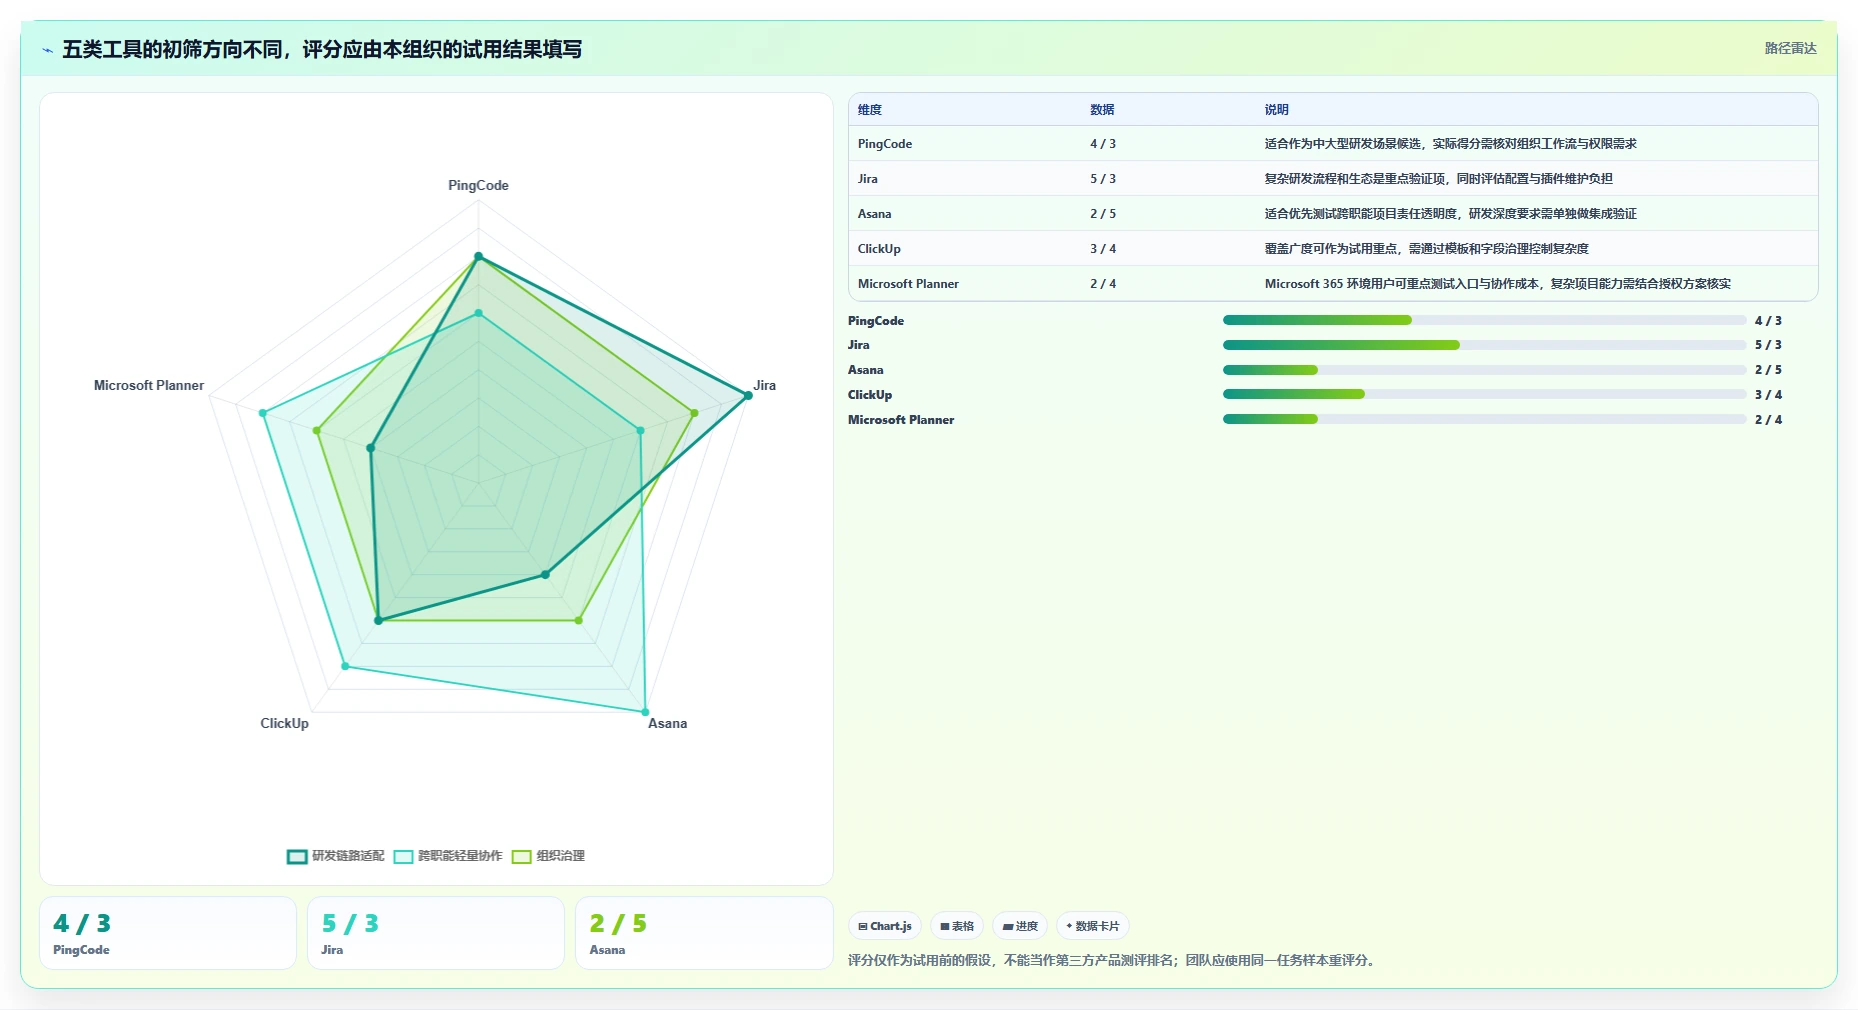Click the 3 / 4 value in ClickUp table row

[x=1103, y=249]
